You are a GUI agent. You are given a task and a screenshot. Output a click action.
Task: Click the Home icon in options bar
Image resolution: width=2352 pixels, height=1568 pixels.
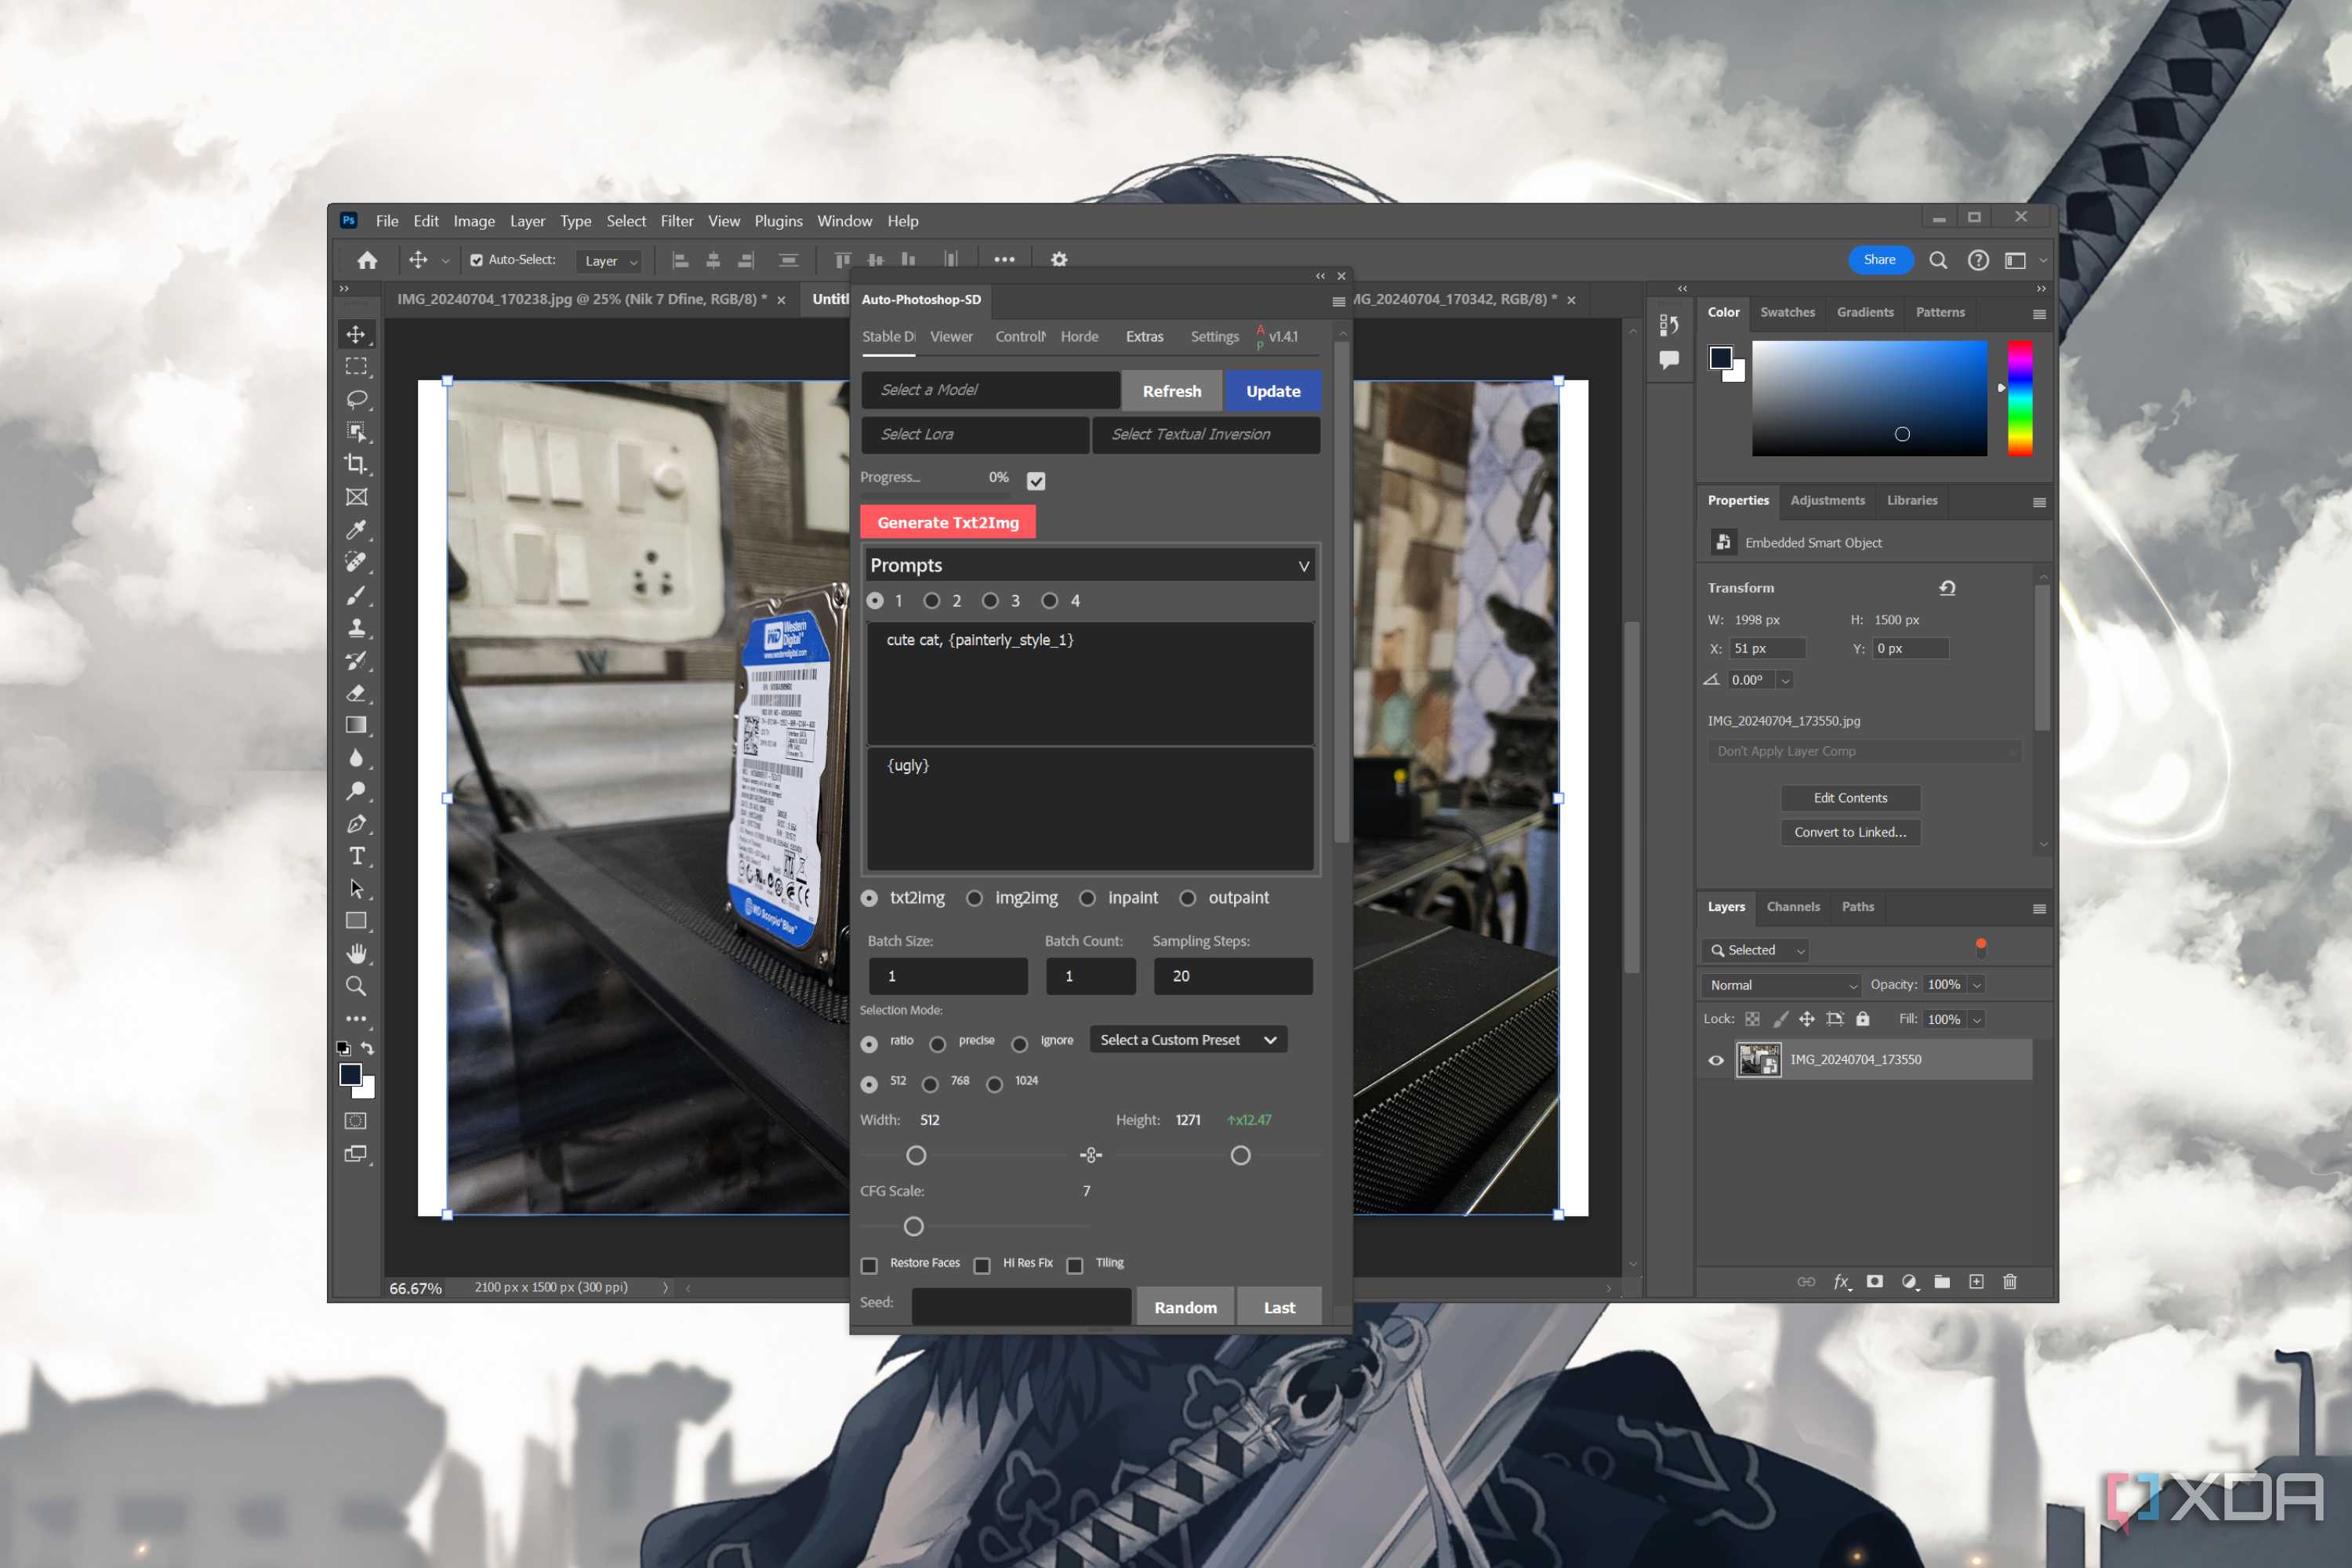coord(367,260)
